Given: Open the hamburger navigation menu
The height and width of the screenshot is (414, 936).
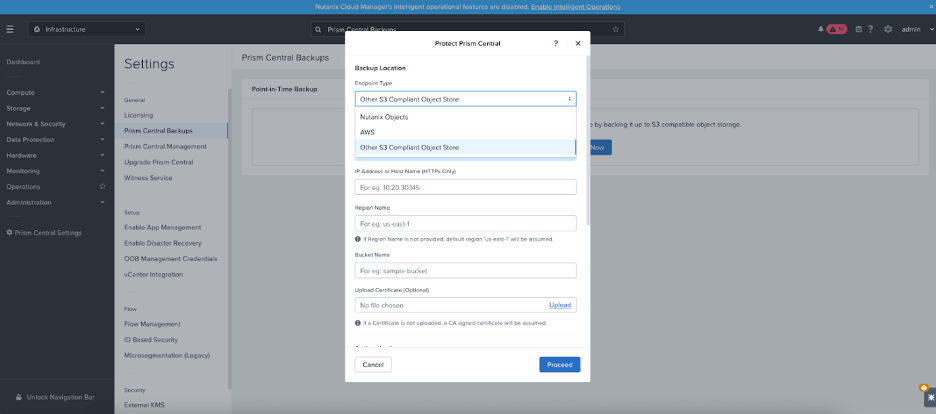Looking at the screenshot, I should [x=10, y=29].
